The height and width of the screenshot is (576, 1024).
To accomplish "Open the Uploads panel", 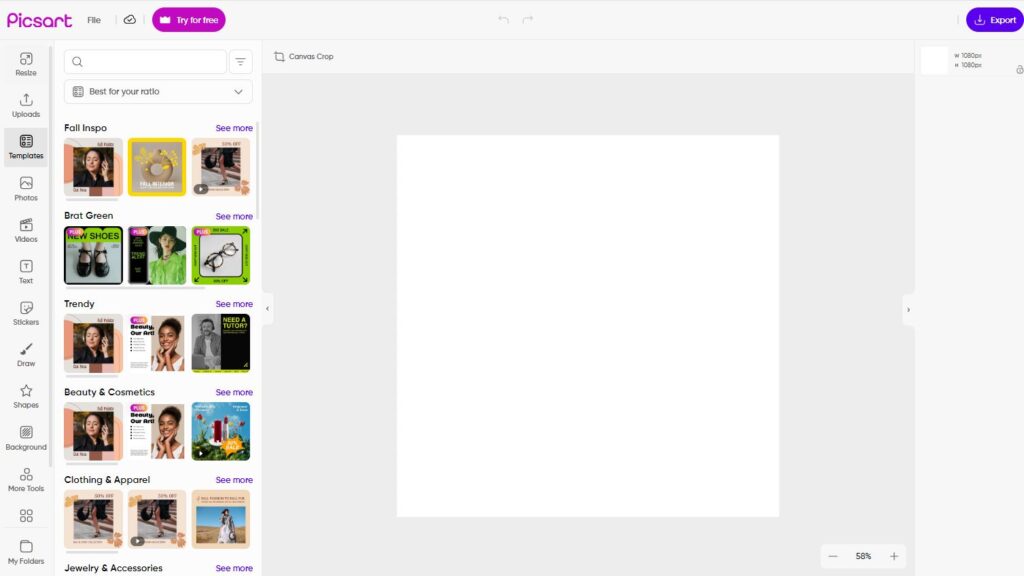I will (26, 105).
